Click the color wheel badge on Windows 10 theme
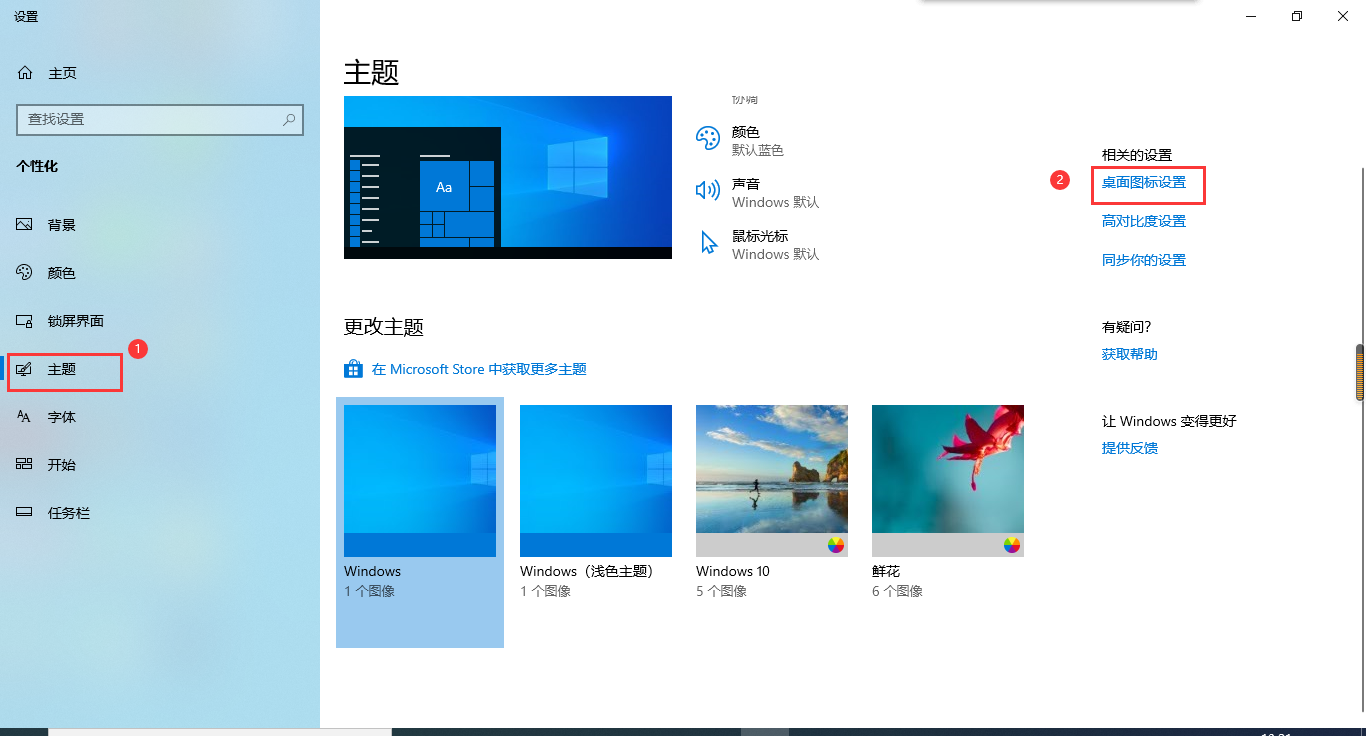1366x736 pixels. (836, 545)
